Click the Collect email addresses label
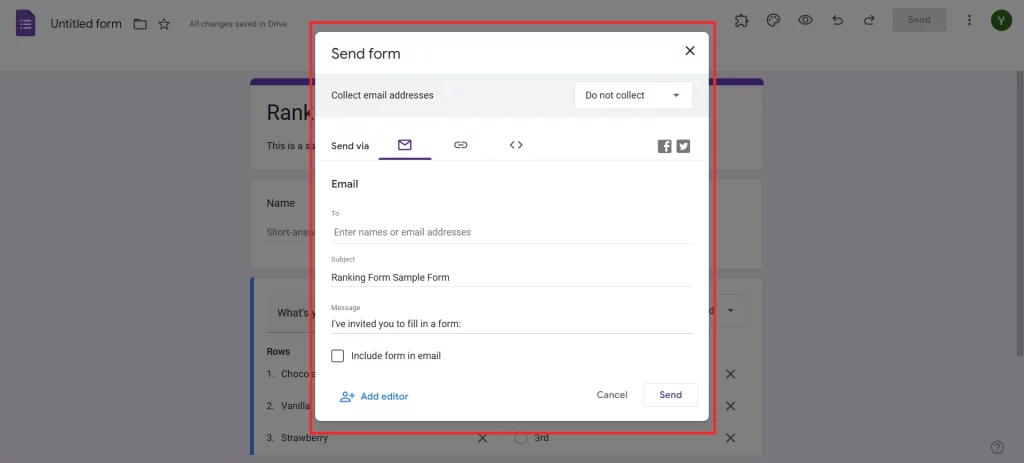 point(382,95)
